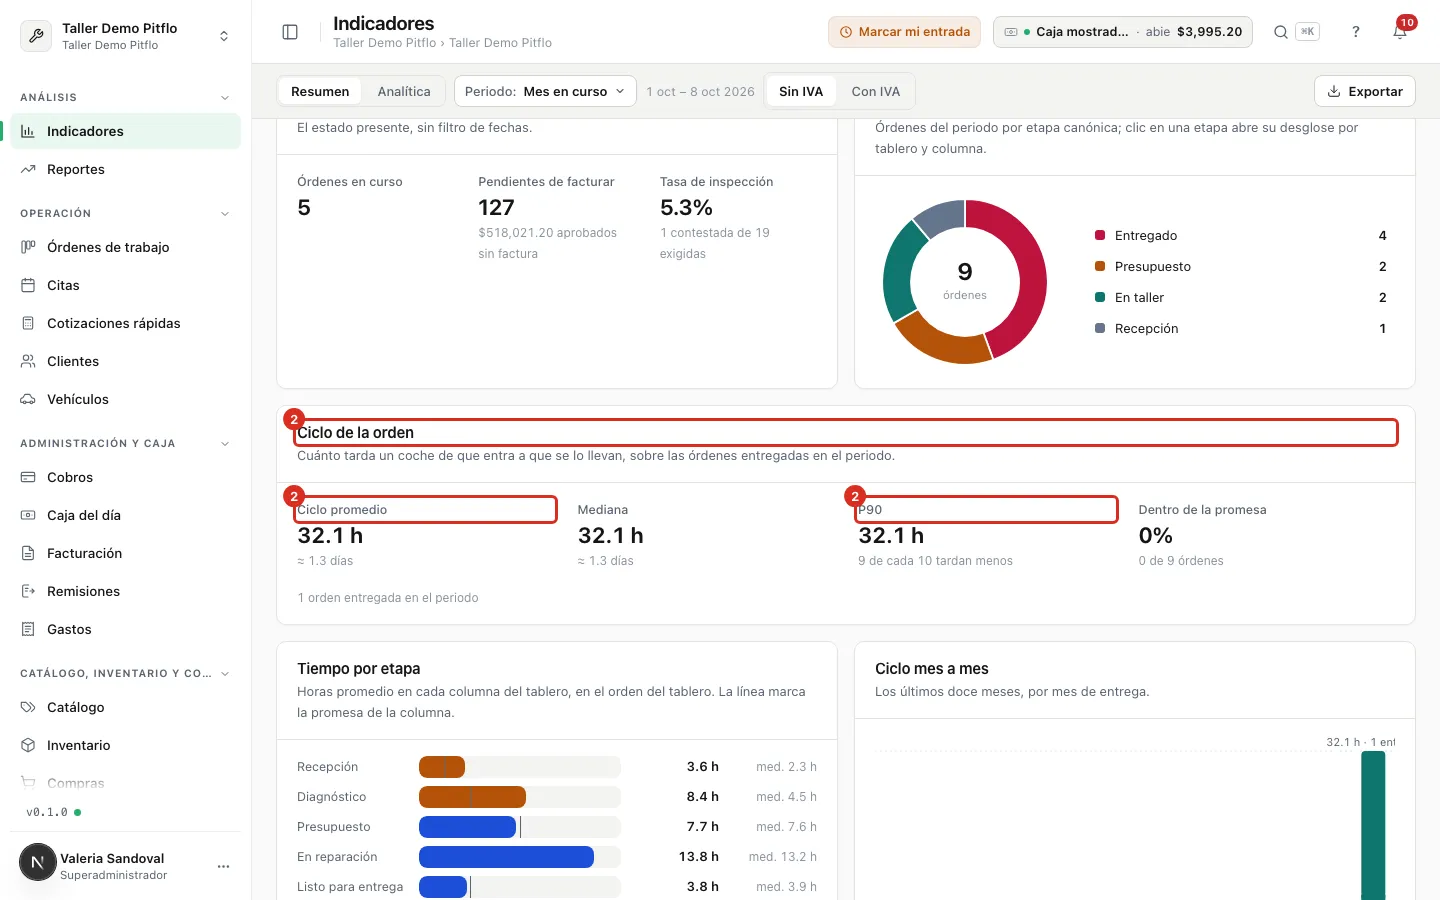Switch to the Analítica tab
This screenshot has height=900, width=1440.
tap(404, 91)
